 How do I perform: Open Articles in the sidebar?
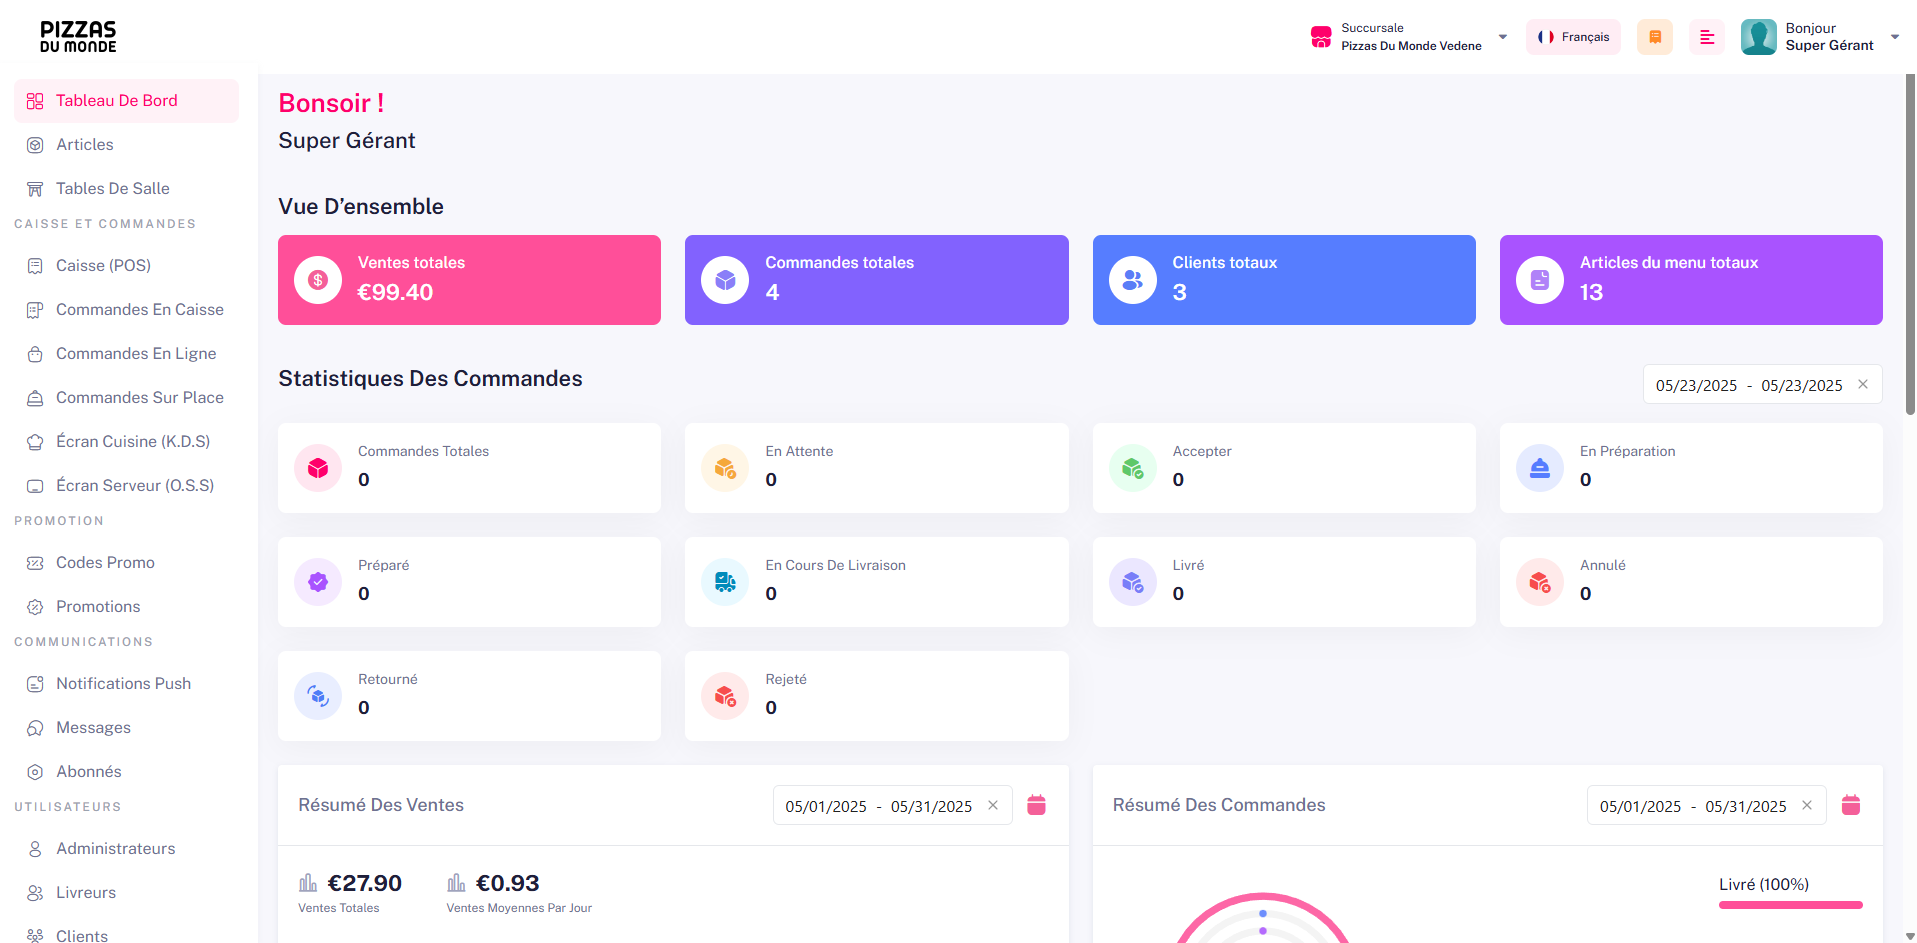tap(126, 145)
